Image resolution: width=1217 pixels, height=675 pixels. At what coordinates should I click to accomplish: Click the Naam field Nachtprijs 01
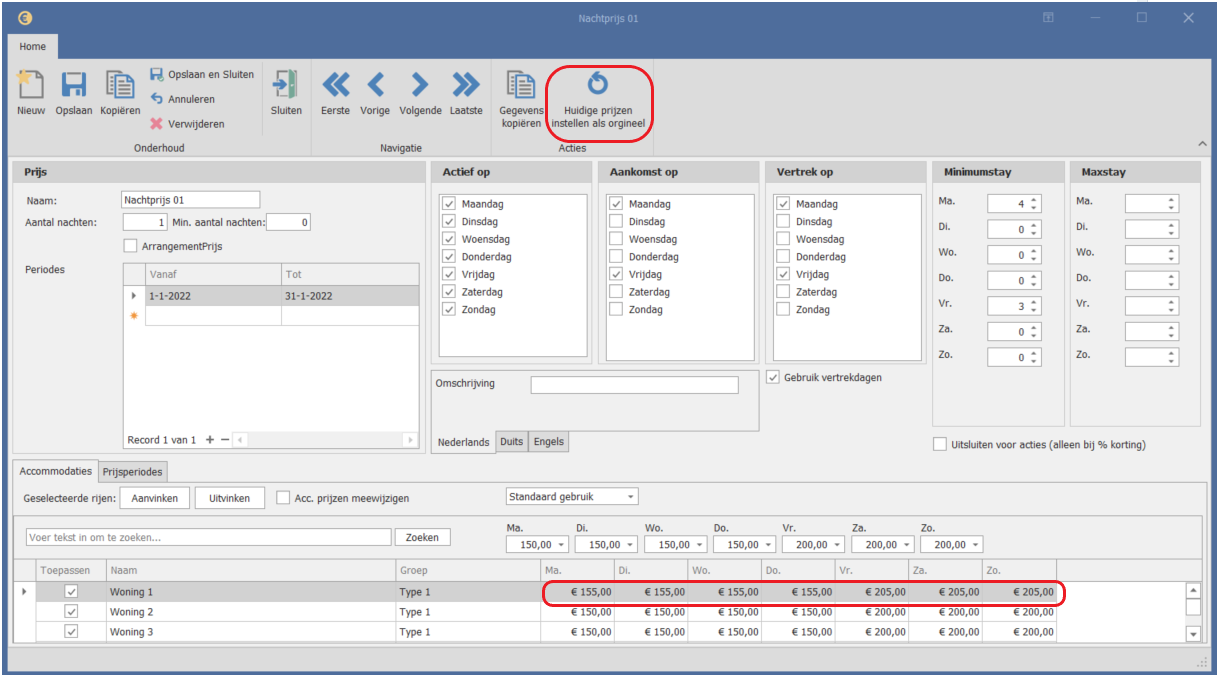(x=190, y=200)
